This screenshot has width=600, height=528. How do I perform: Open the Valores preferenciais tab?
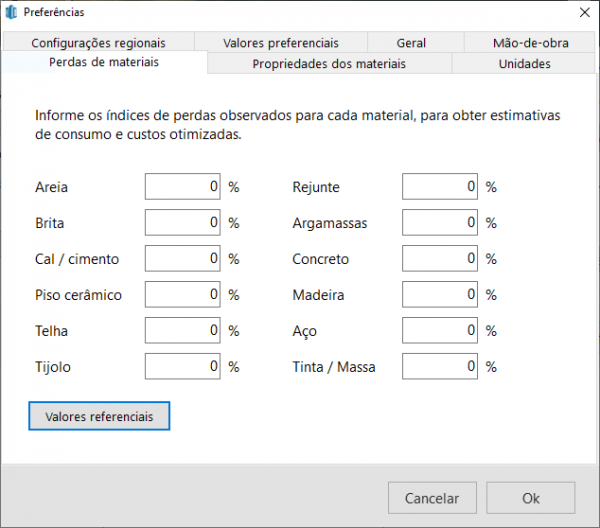click(281, 43)
